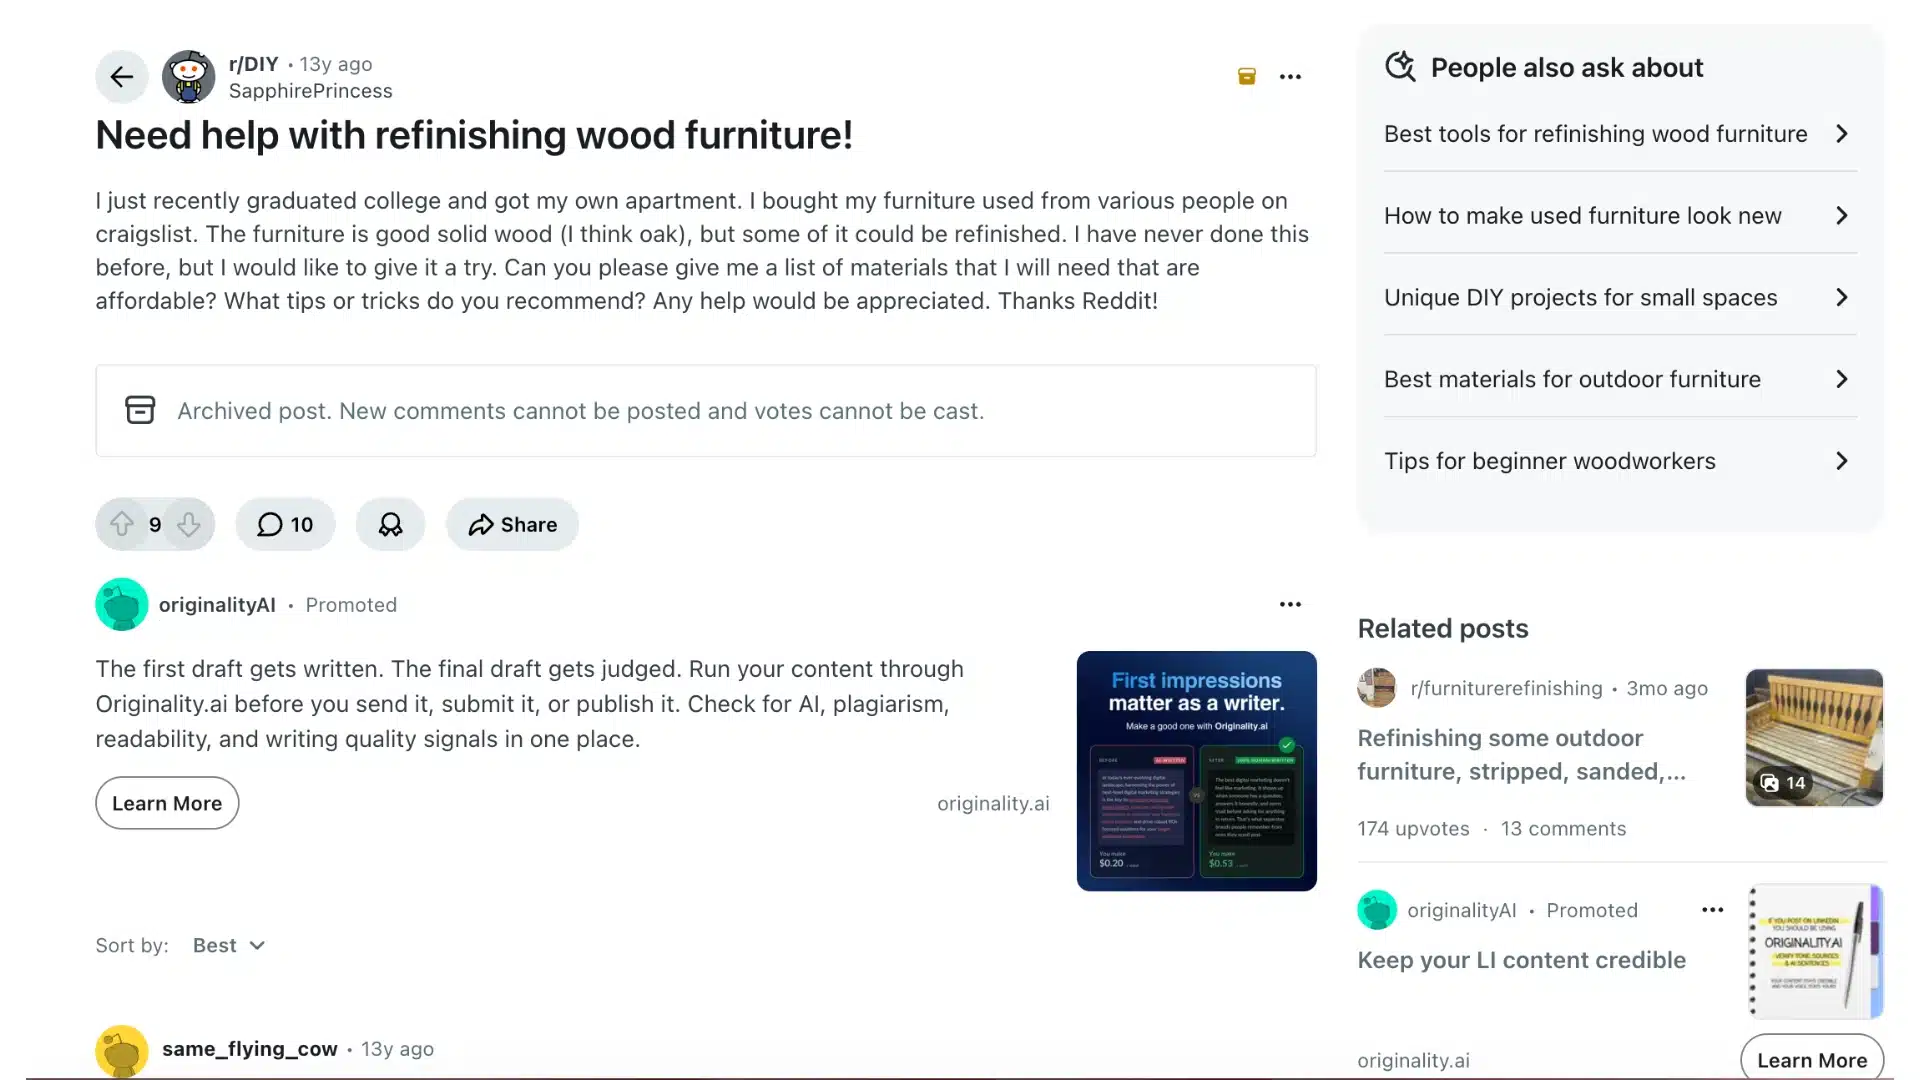Screen dimensions: 1920x1080
Task: Share the post
Action: [x=512, y=524]
